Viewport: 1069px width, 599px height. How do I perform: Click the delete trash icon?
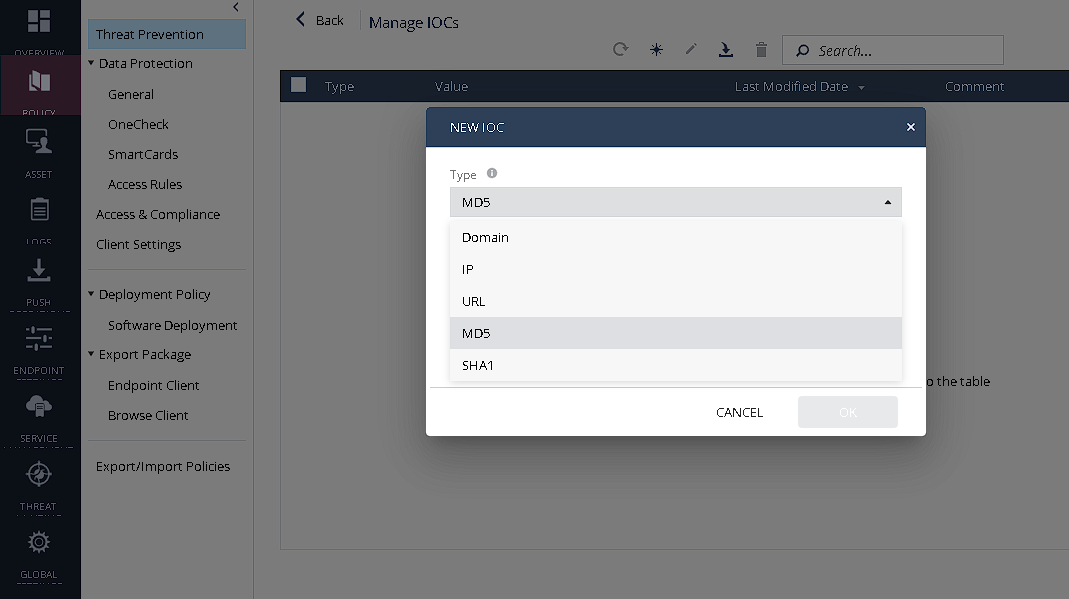[x=761, y=50]
